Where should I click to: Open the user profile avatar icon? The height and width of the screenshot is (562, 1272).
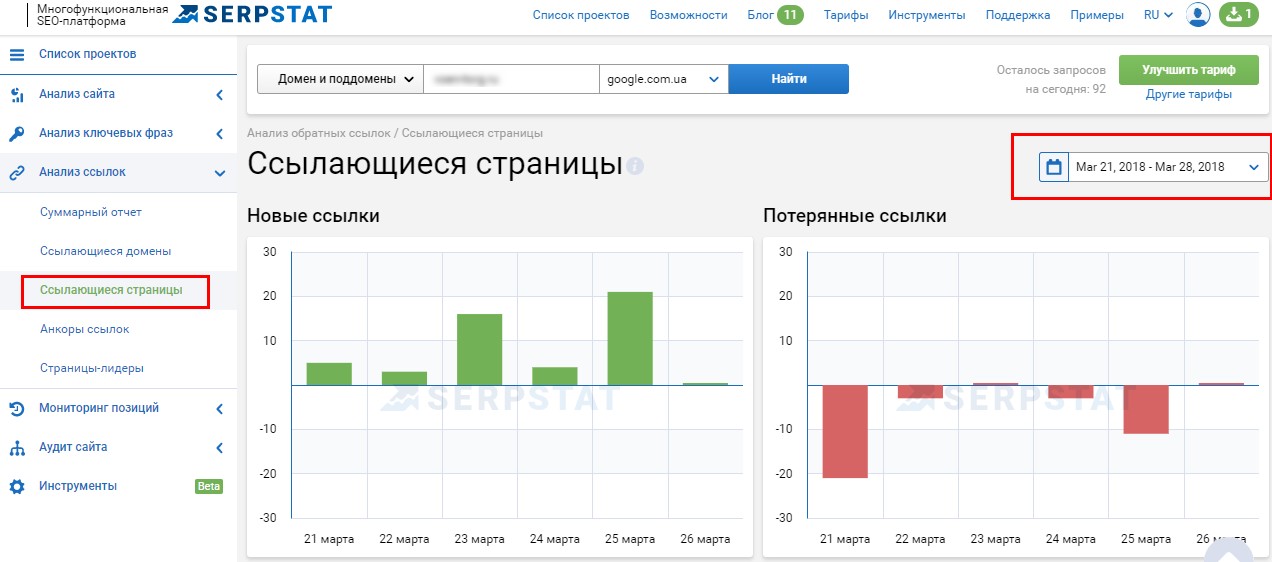coord(1198,15)
